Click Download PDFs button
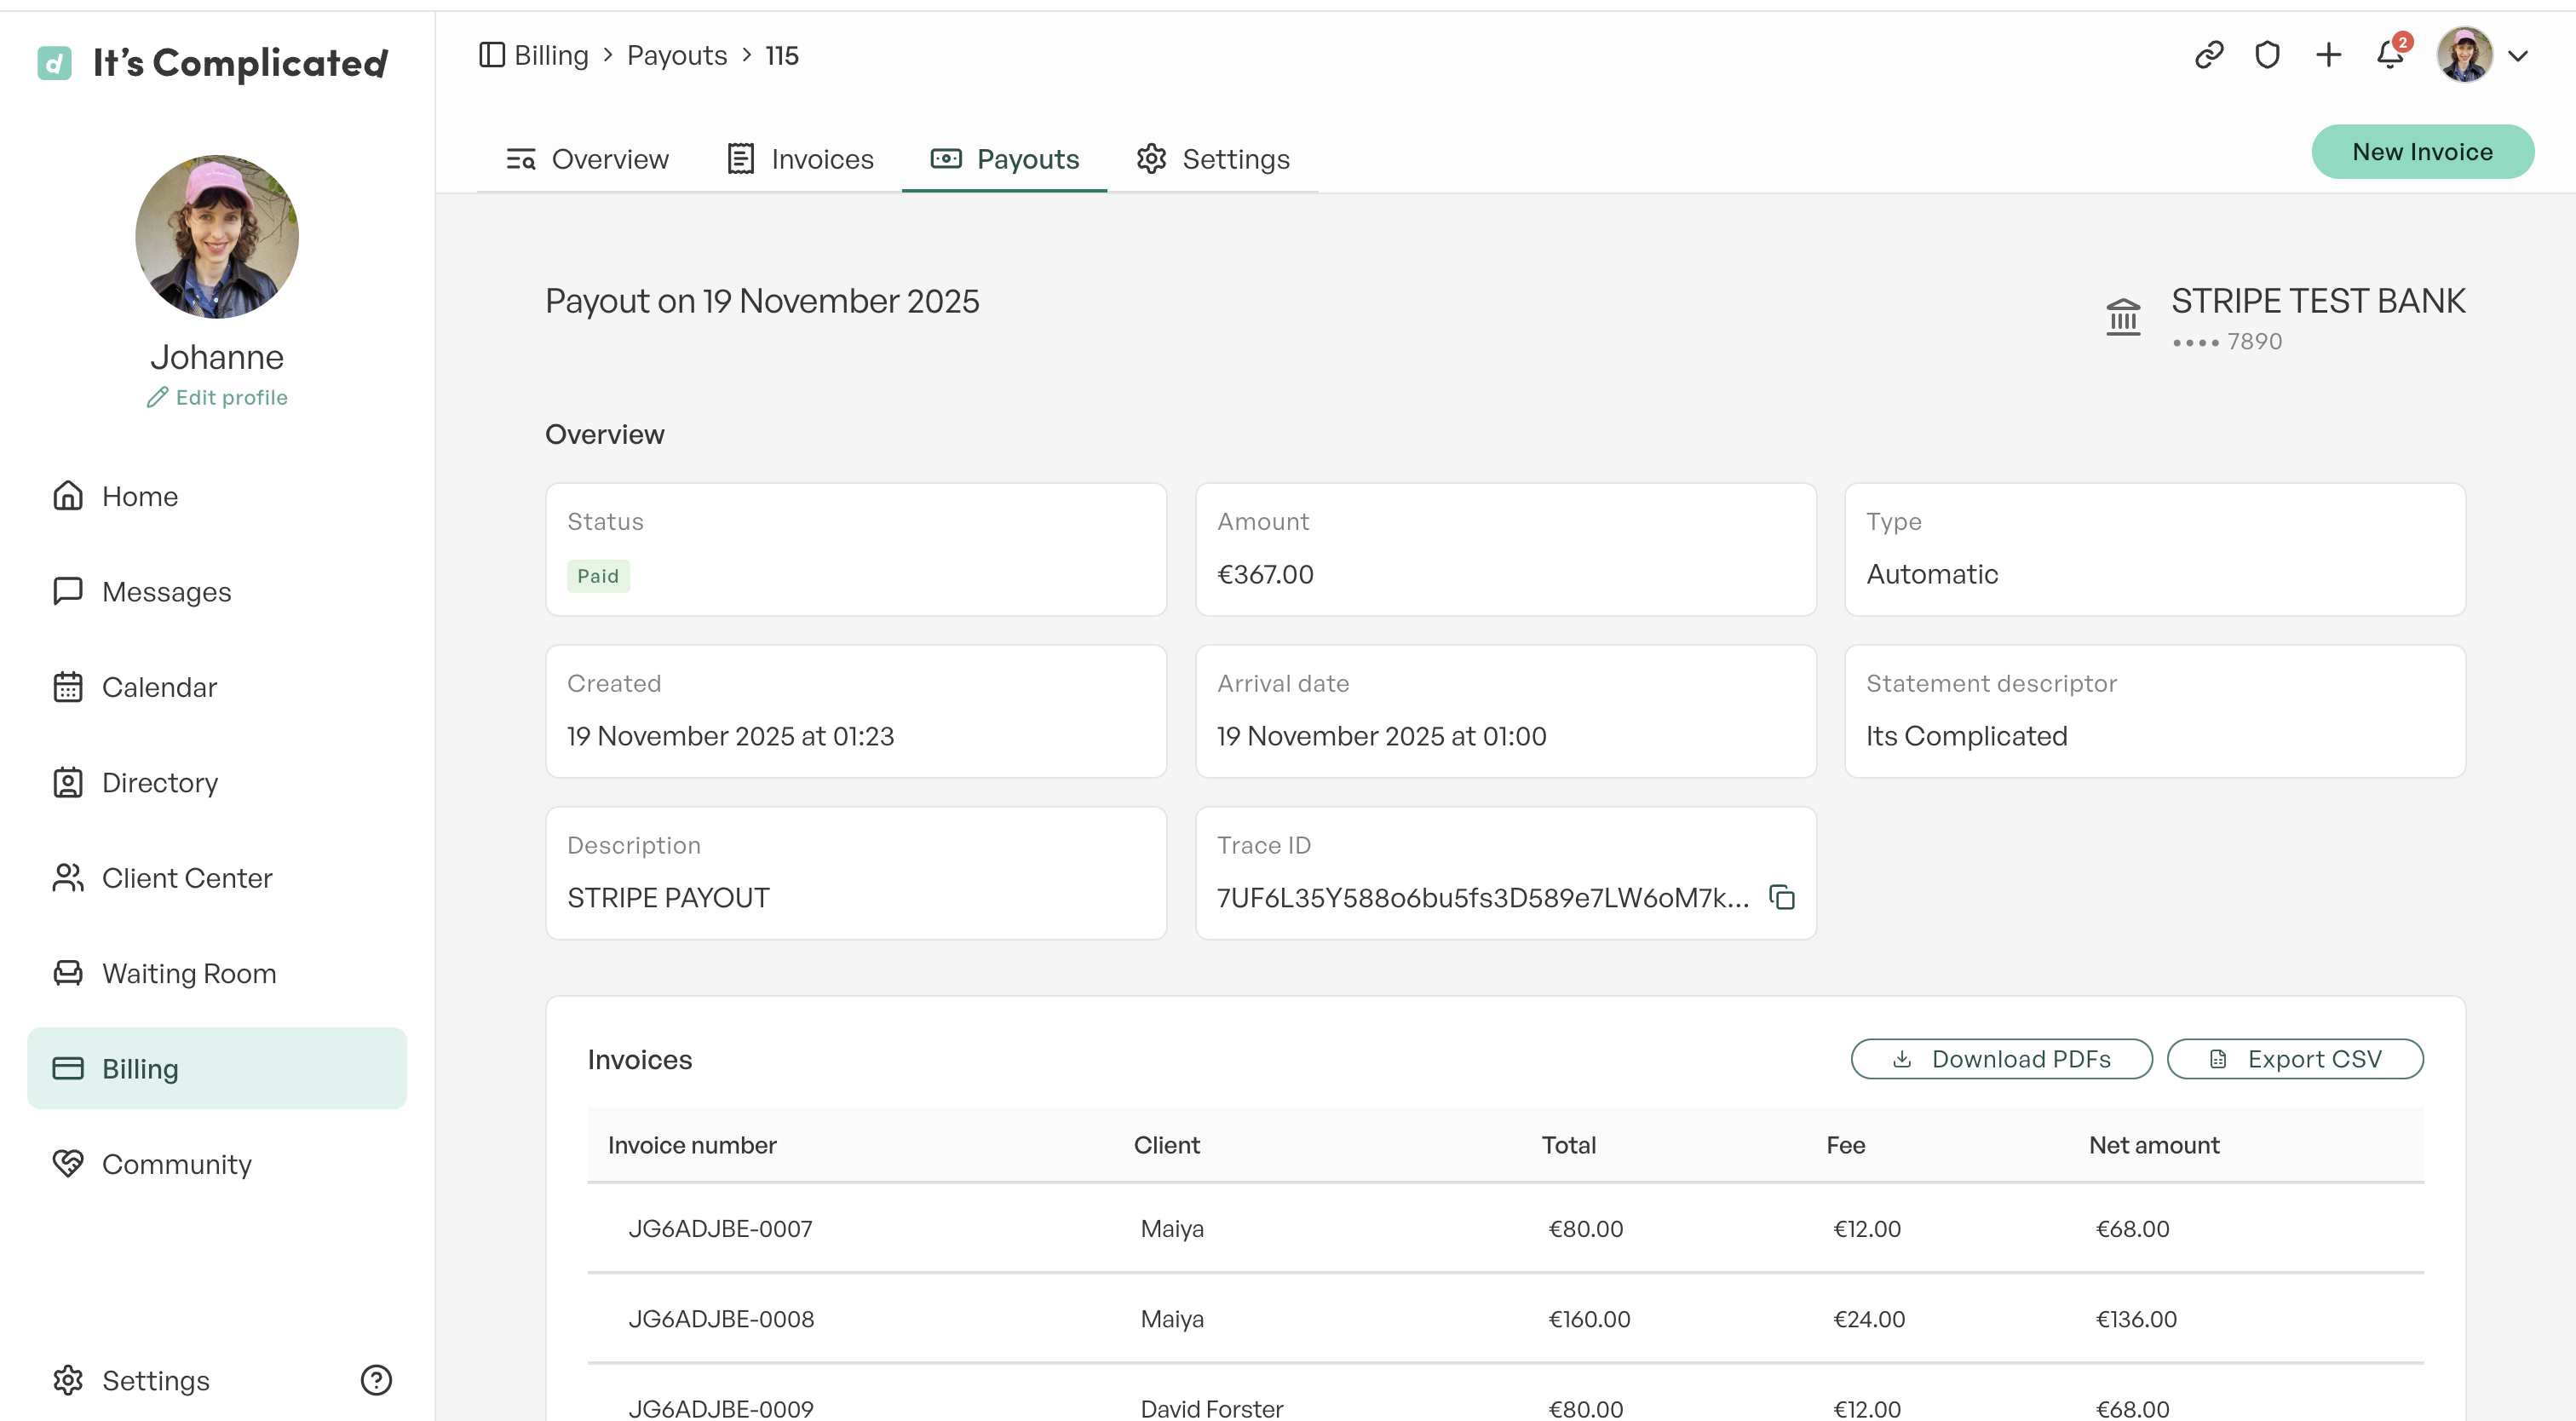Viewport: 2576px width, 1421px height. (x=2001, y=1059)
